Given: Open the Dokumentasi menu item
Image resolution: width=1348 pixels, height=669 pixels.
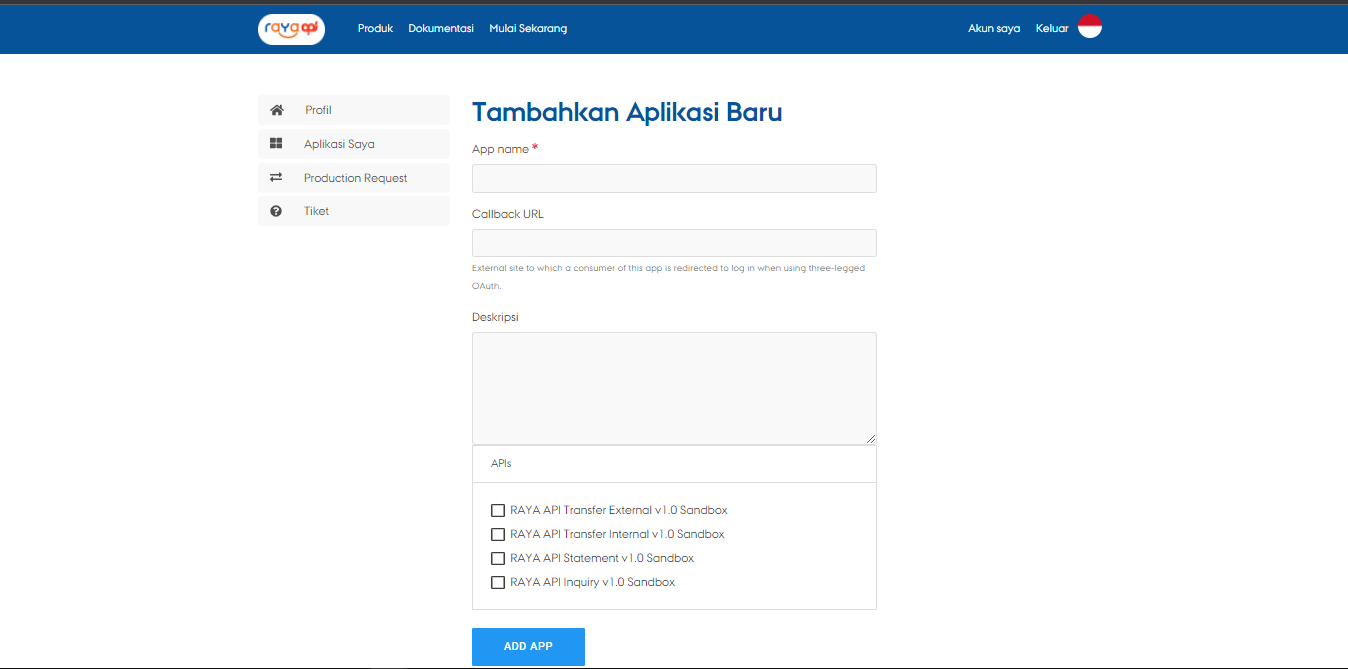Looking at the screenshot, I should [441, 28].
